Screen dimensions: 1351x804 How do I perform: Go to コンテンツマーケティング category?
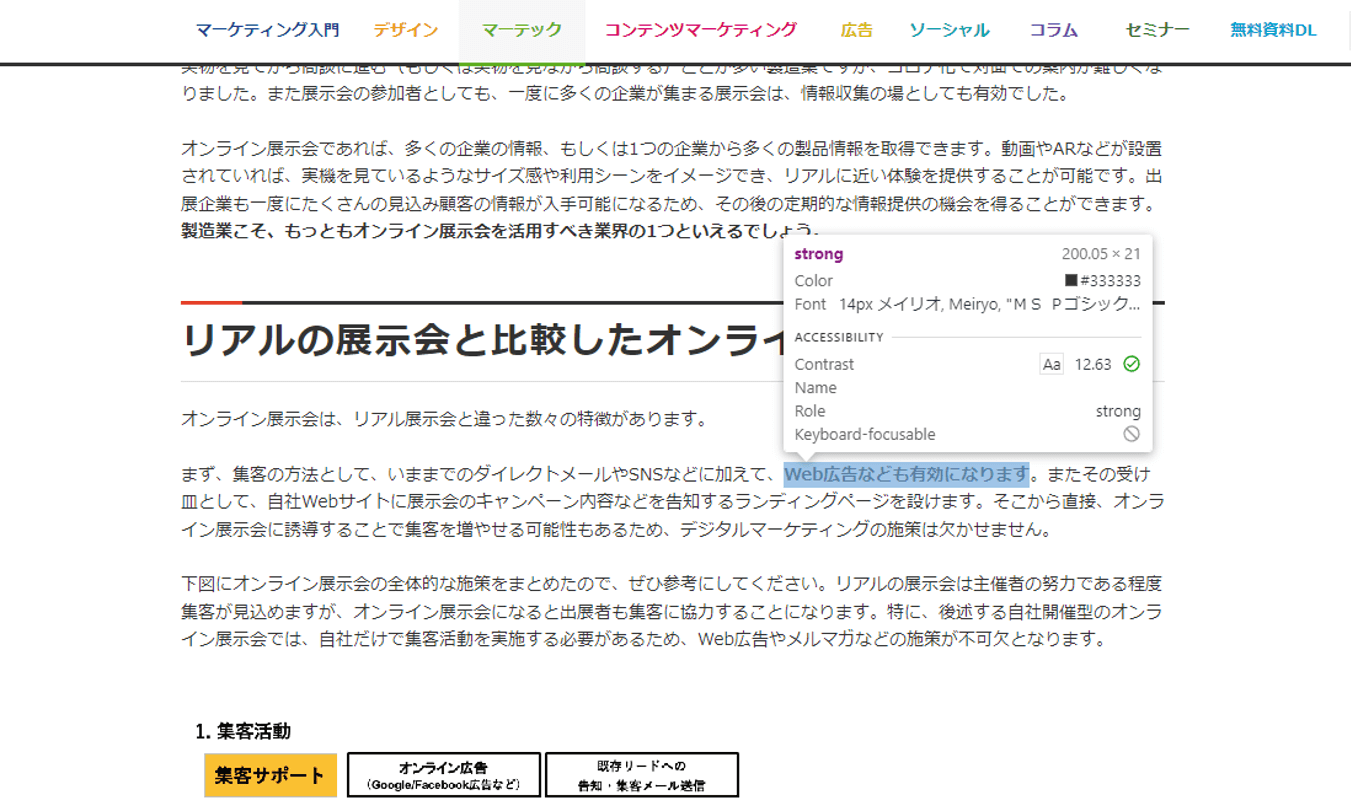(700, 30)
